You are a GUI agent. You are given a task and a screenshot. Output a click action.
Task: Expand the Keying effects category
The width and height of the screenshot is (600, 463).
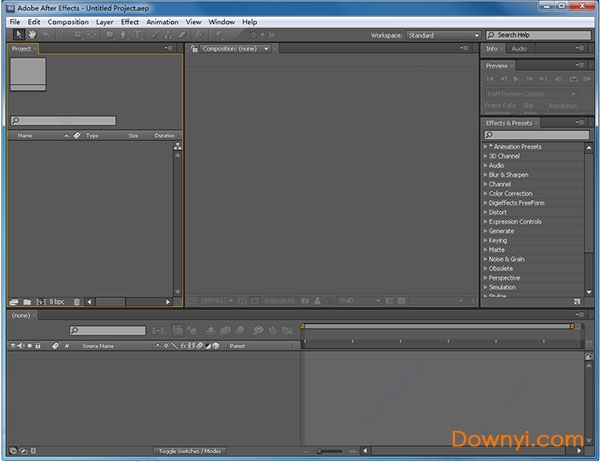pyautogui.click(x=486, y=240)
